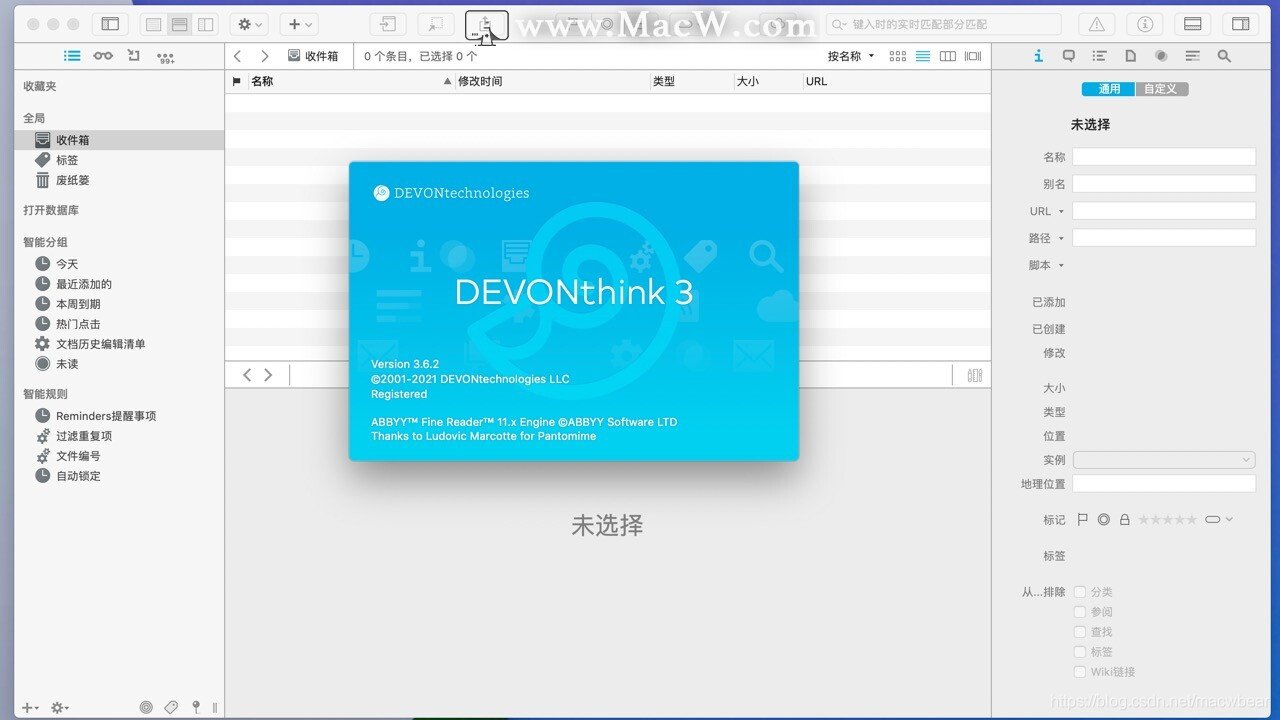This screenshot has height=720, width=1280.
Task: Click the Move To toolbar icon
Action: click(x=388, y=24)
